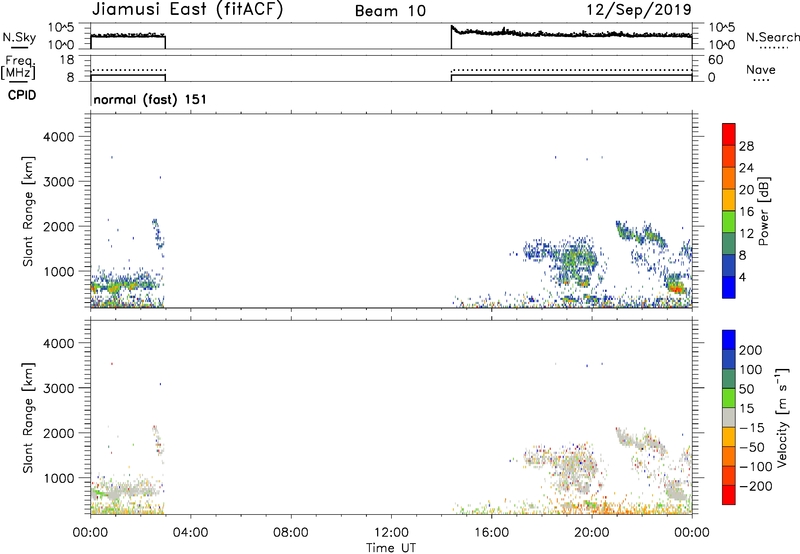800x554 pixels.
Task: Click the "28" tick on the Power color bar
Action: pos(746,146)
